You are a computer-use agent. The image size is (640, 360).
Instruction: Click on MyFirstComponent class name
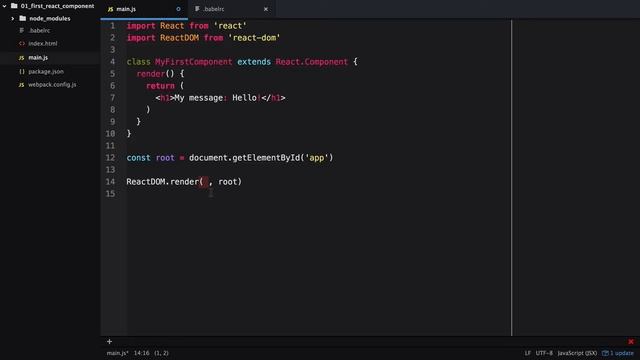[193, 62]
